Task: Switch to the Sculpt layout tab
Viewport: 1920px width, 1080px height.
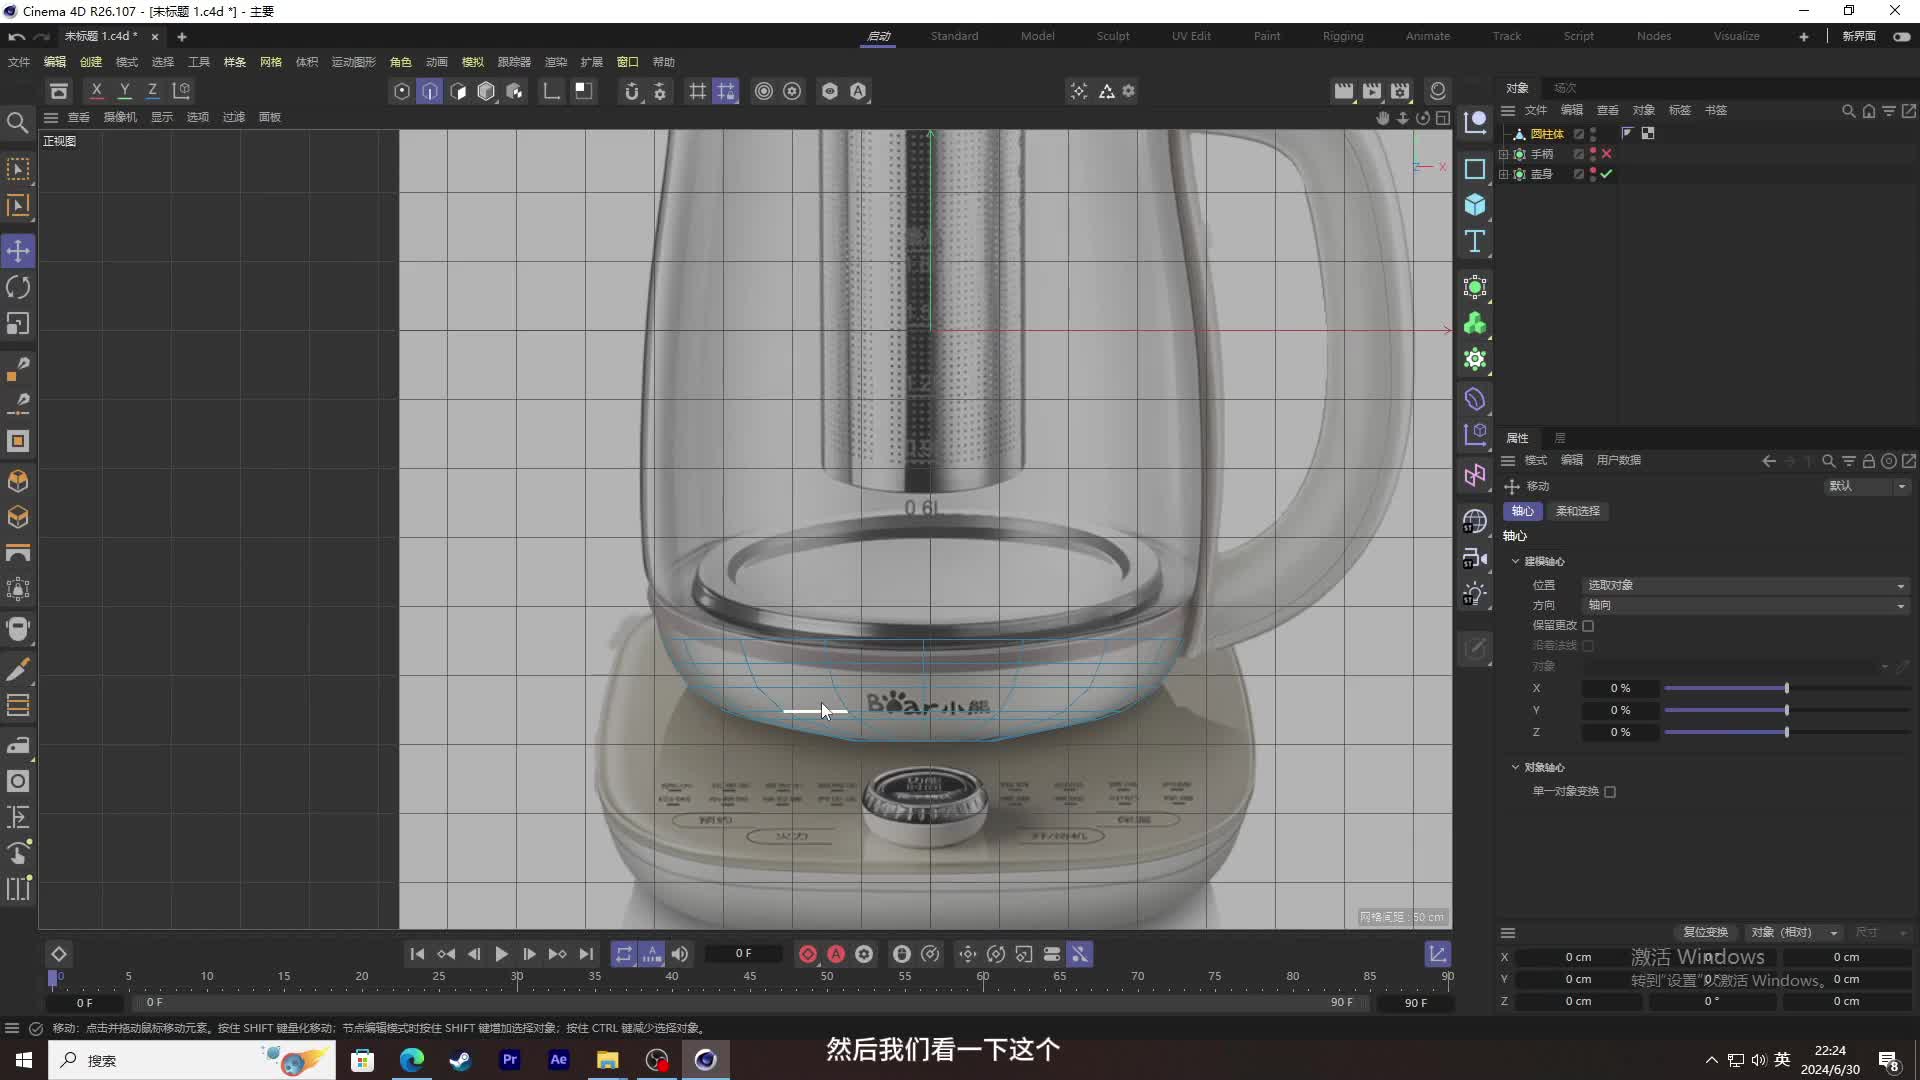Action: click(1112, 36)
